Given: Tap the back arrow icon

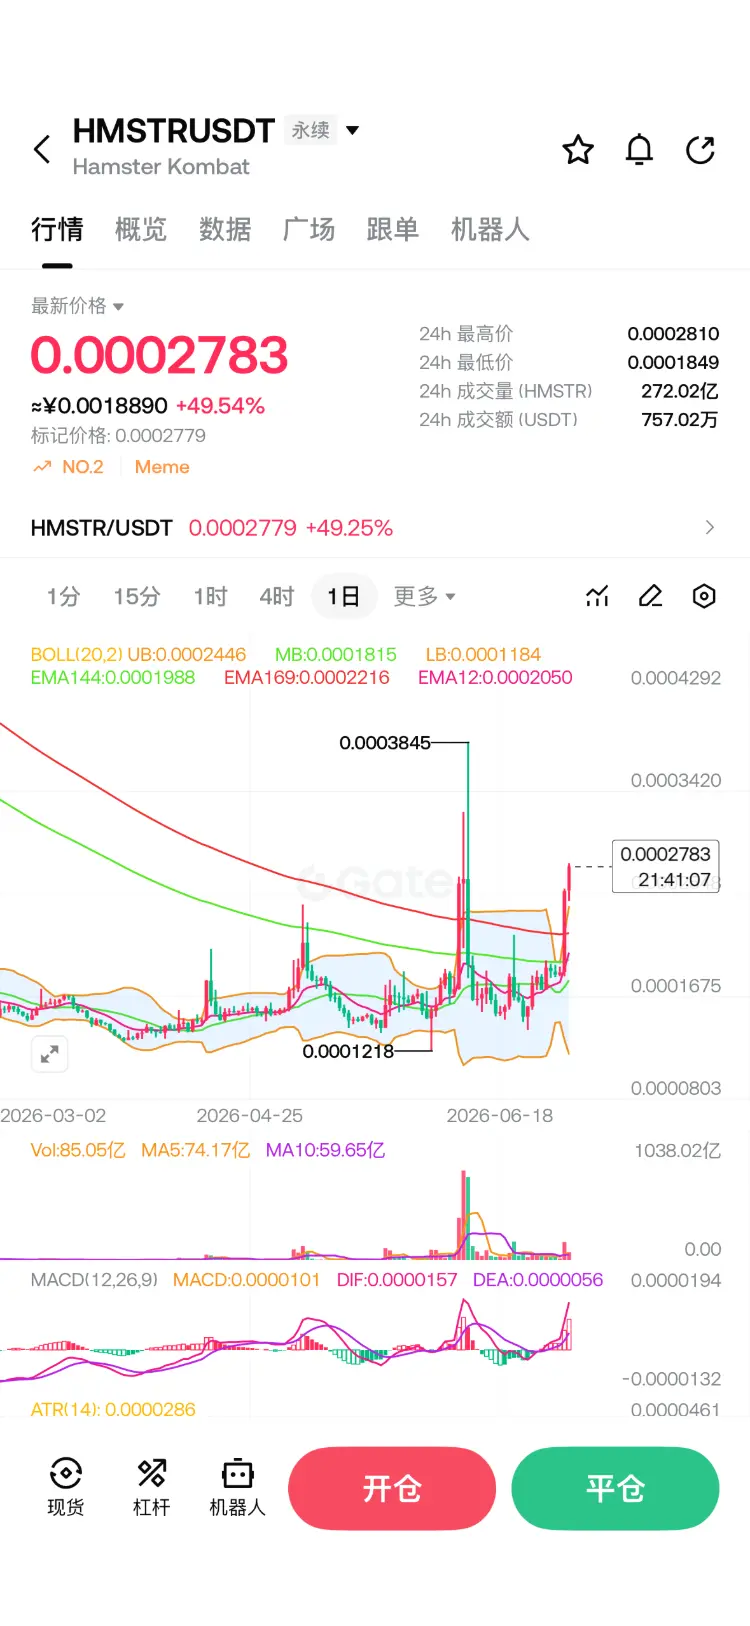Looking at the screenshot, I should [x=42, y=150].
